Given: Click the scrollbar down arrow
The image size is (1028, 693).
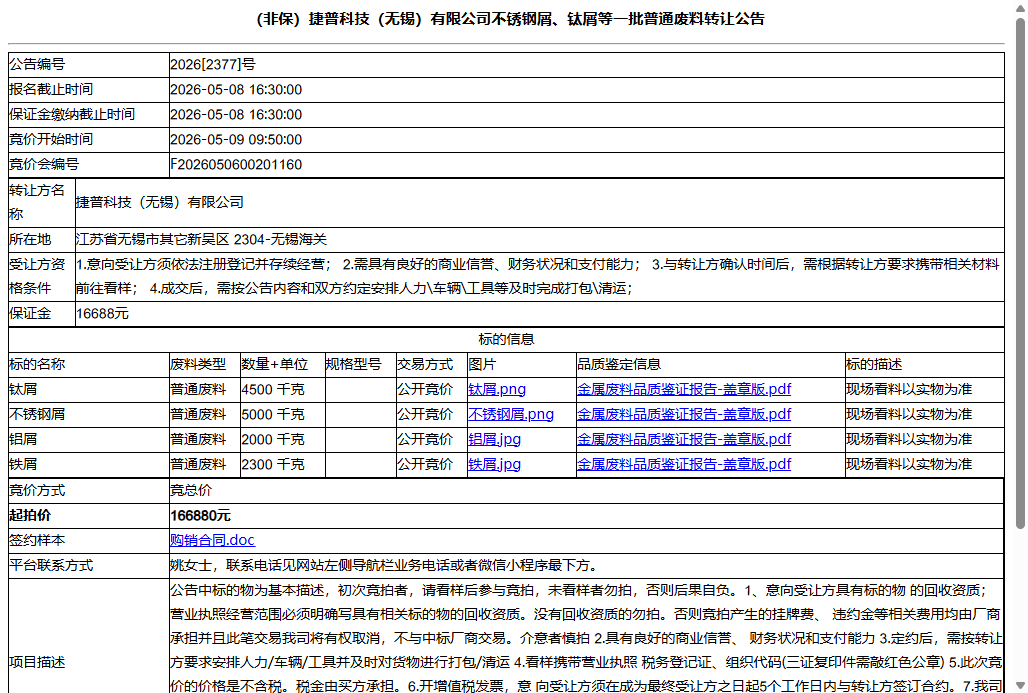Looking at the screenshot, I should pos(1020,685).
